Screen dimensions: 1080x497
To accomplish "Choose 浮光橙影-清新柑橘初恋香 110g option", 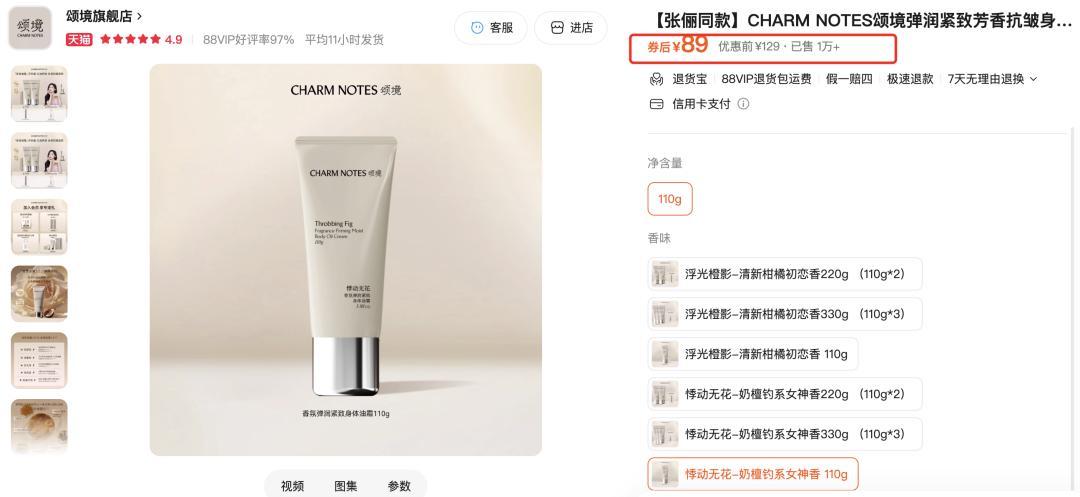I will (x=753, y=354).
